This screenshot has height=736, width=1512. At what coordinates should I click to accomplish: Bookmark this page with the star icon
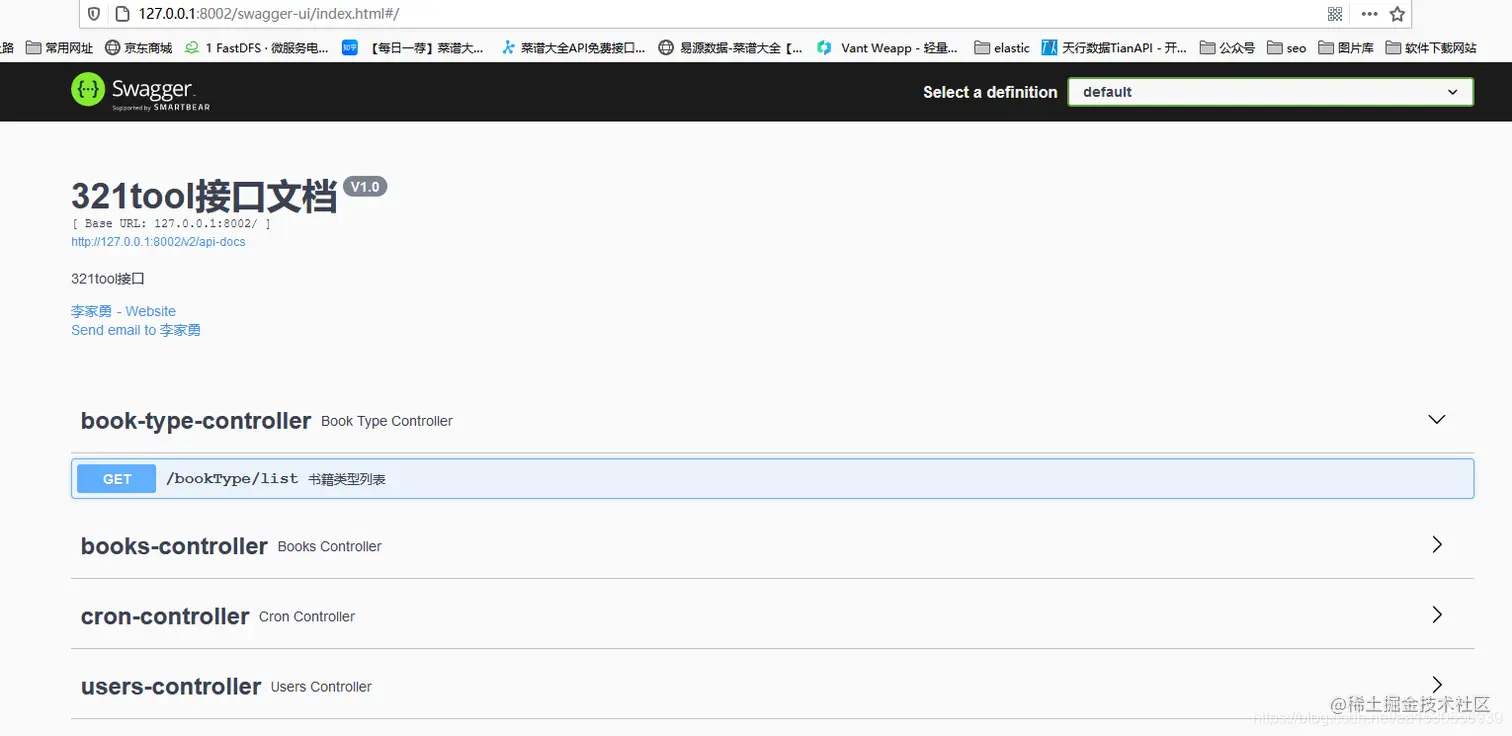coord(1398,14)
